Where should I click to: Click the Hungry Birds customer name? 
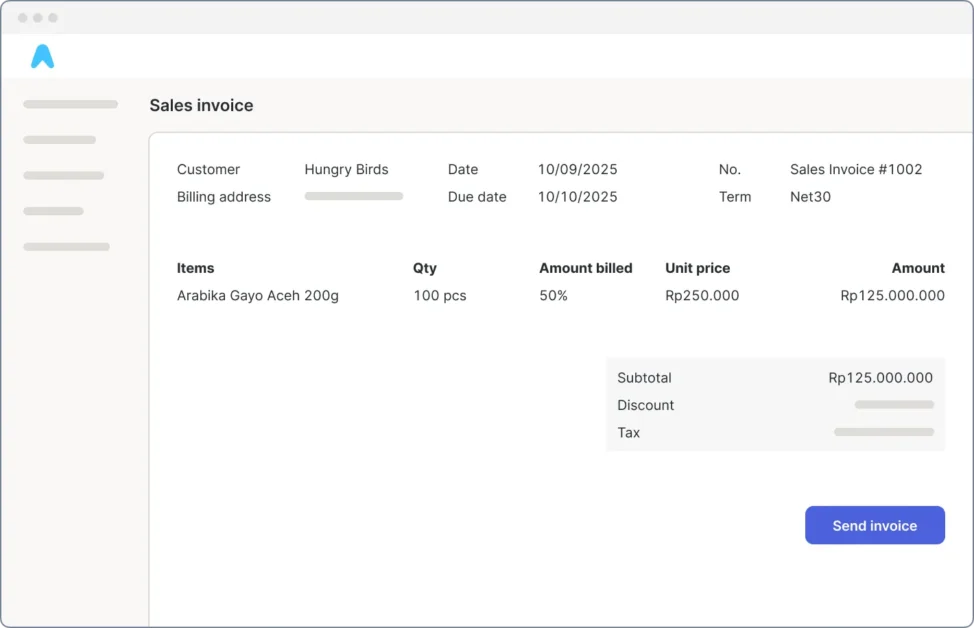click(x=346, y=169)
